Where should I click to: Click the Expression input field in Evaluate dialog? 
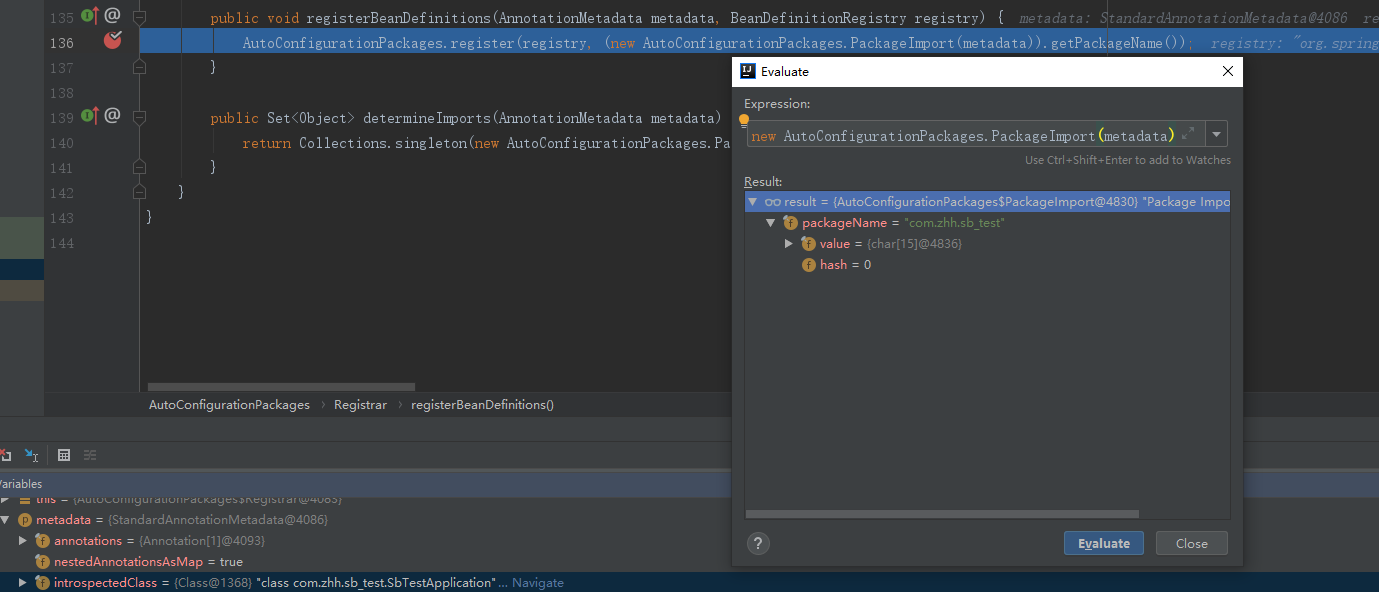[975, 135]
